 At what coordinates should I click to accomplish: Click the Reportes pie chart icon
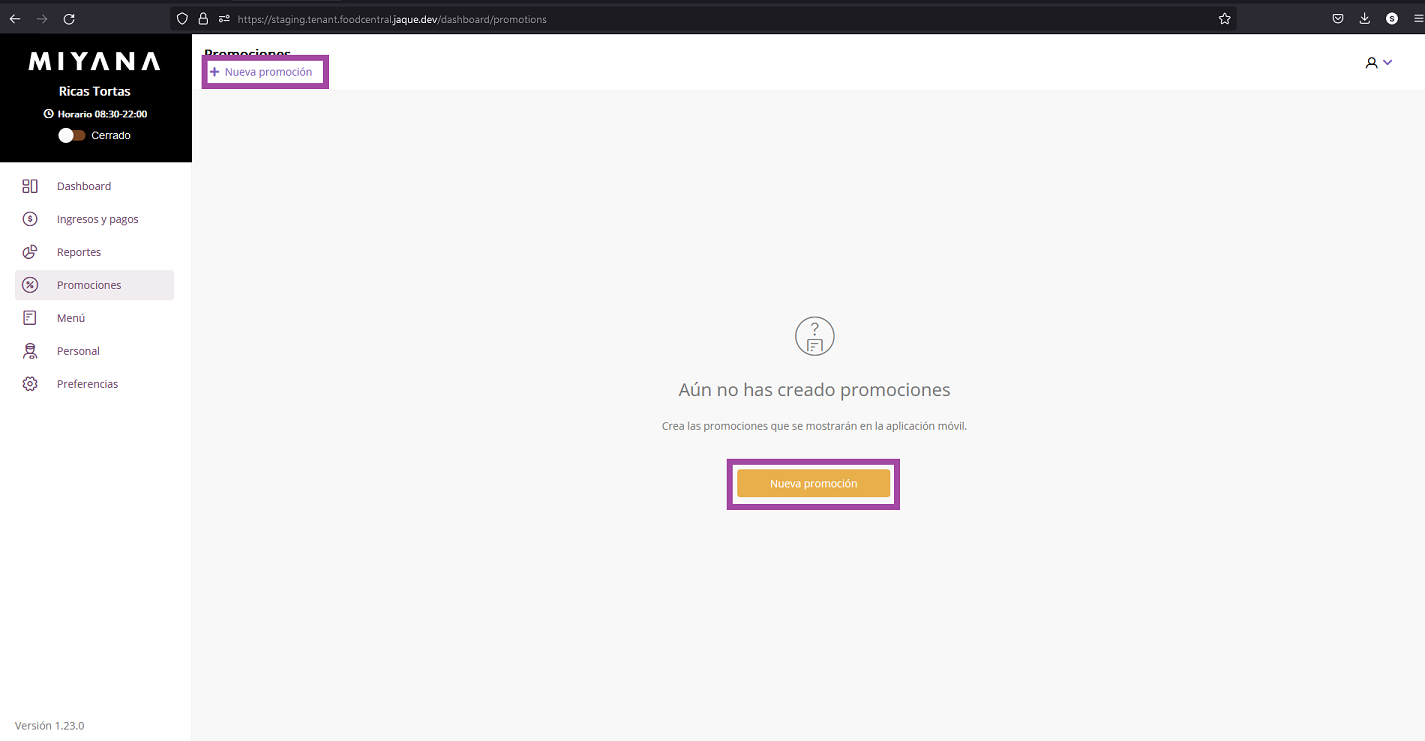pos(30,252)
